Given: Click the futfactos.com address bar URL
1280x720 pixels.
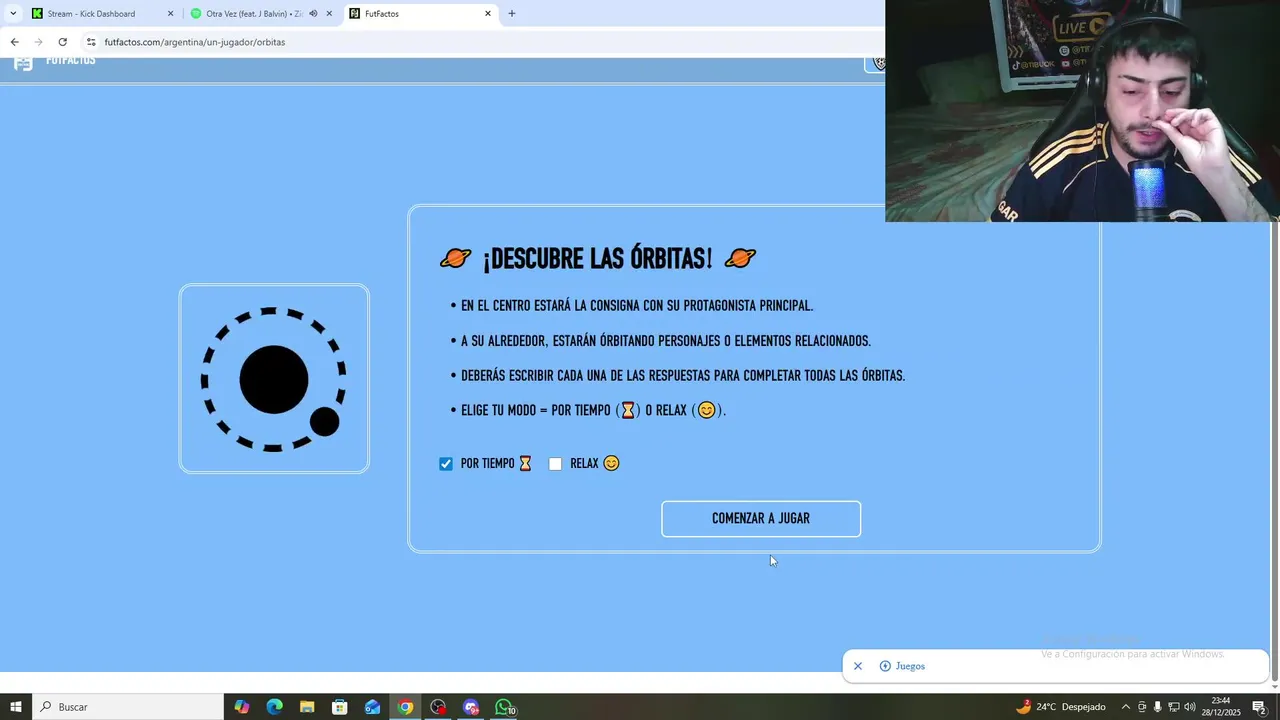Looking at the screenshot, I should (x=195, y=42).
